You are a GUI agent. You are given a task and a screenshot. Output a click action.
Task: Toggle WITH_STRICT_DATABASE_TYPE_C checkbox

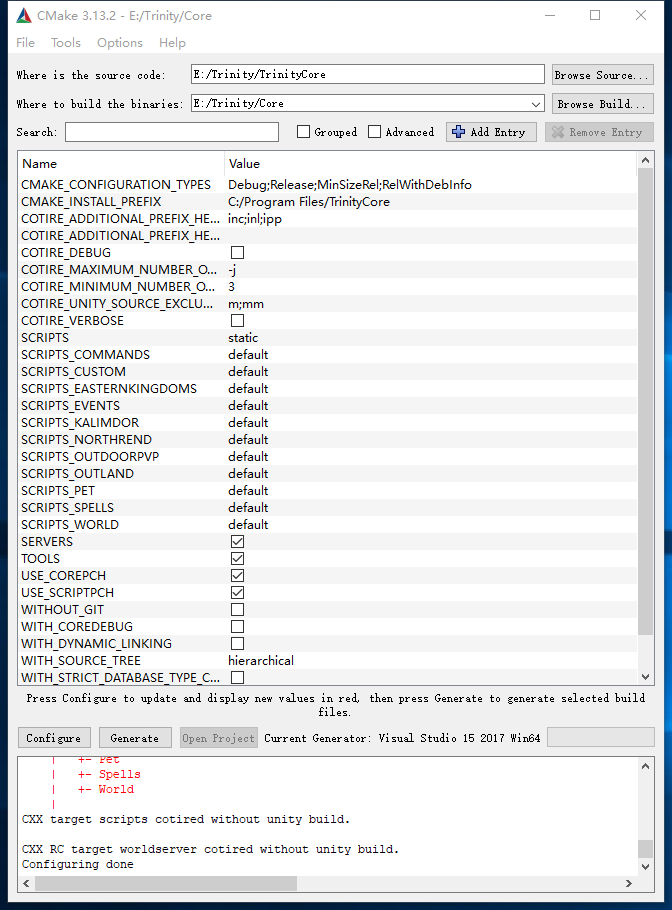tap(237, 677)
